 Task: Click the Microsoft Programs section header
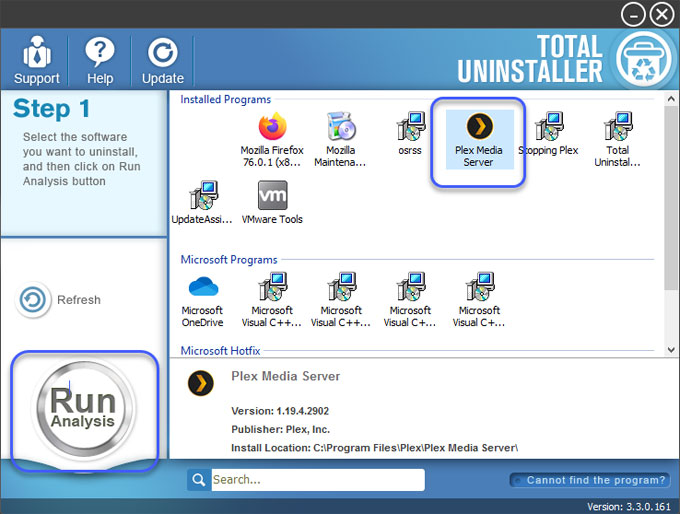click(x=229, y=259)
